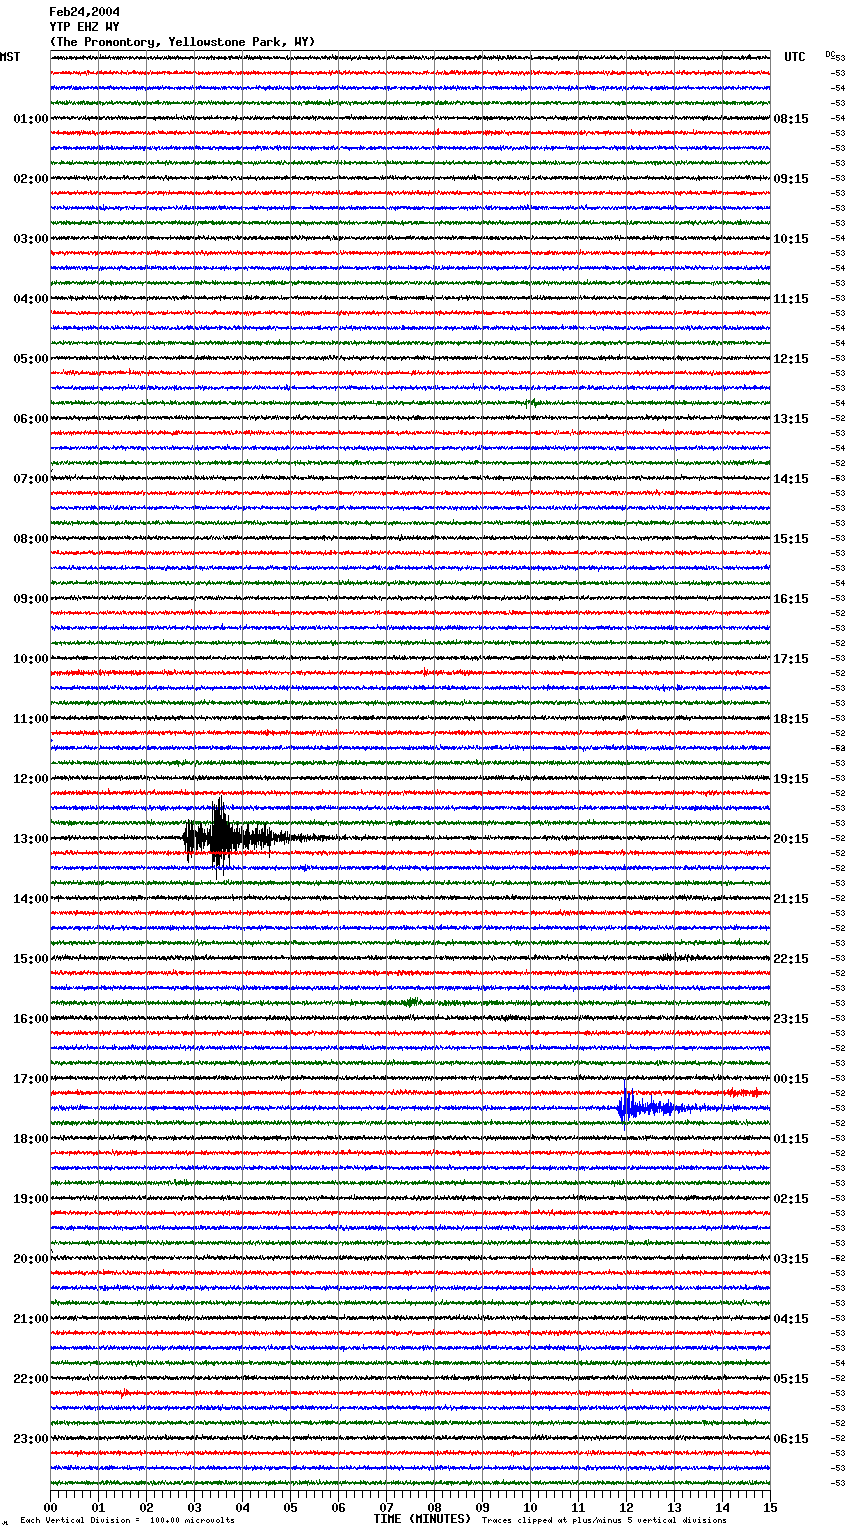Click the 20:15 UTC time label
The height and width of the screenshot is (1534, 850).
(x=791, y=839)
